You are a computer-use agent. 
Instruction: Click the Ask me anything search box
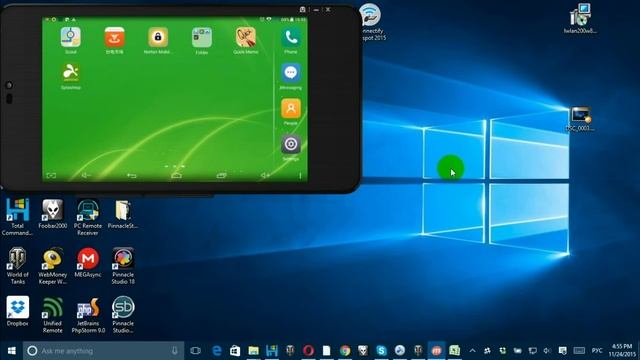click(104, 351)
